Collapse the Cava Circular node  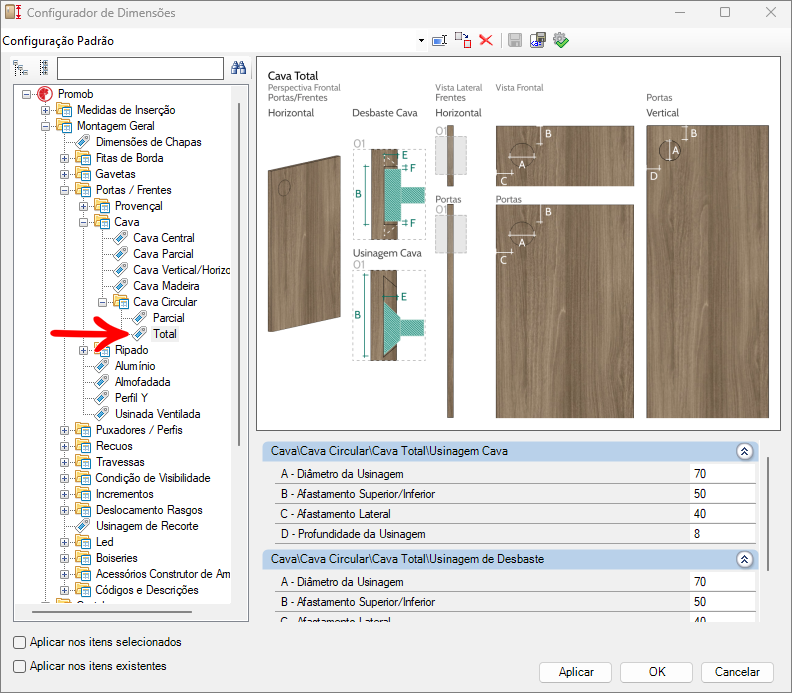(103, 302)
